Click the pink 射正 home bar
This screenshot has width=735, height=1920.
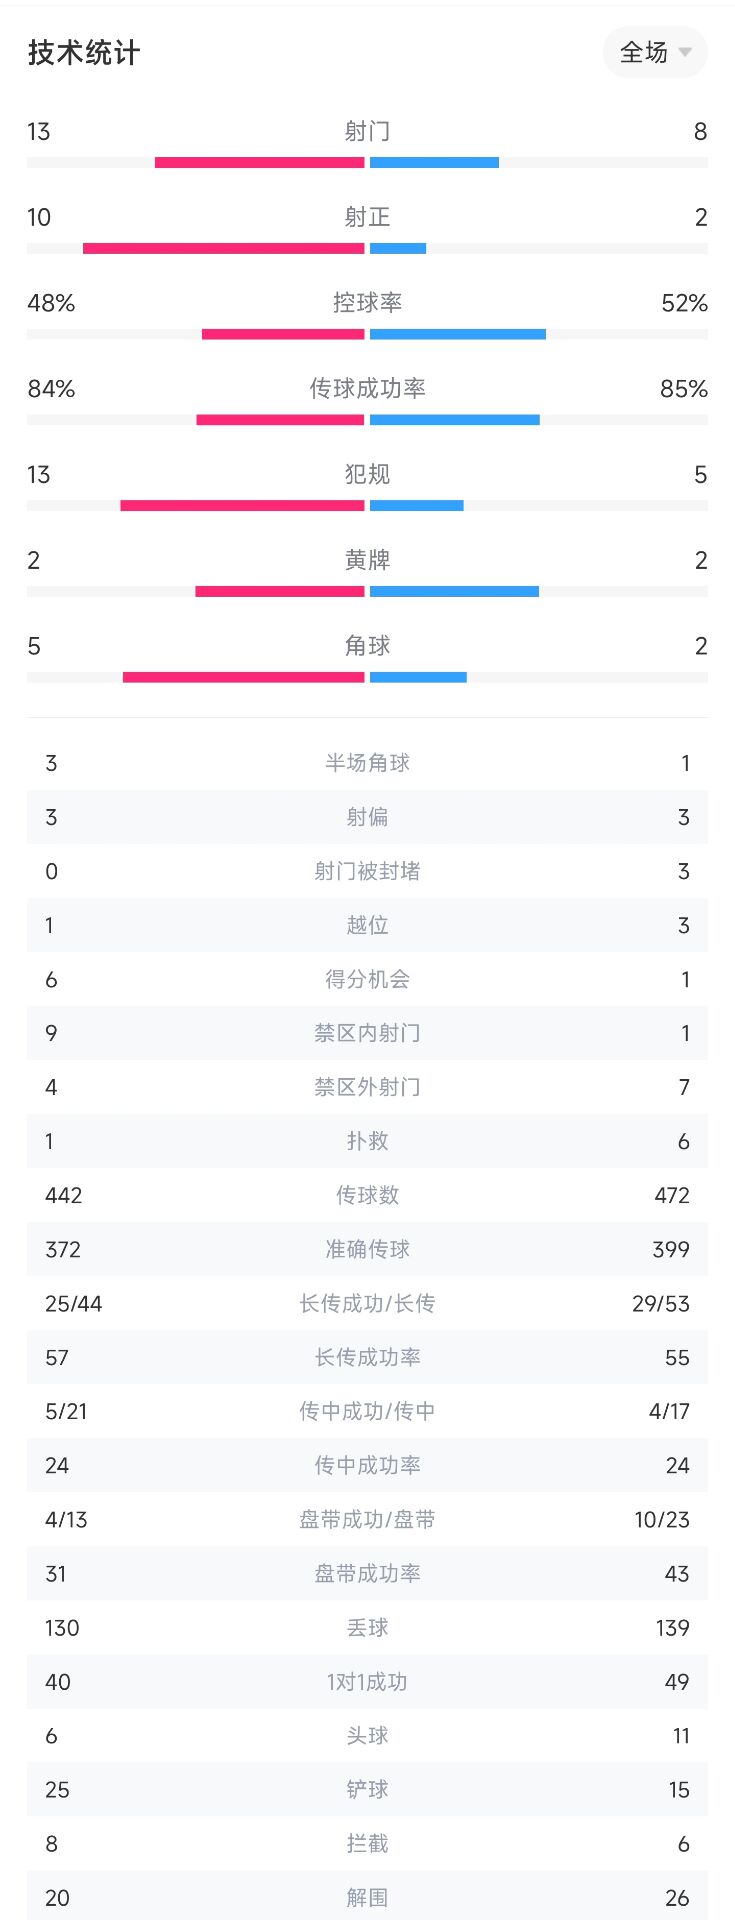click(224, 248)
